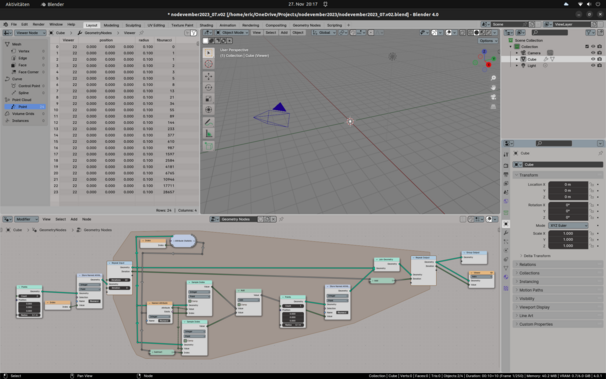Click the red X axis gizmo ball
The width and height of the screenshot is (606, 379).
pyautogui.click(x=488, y=65)
